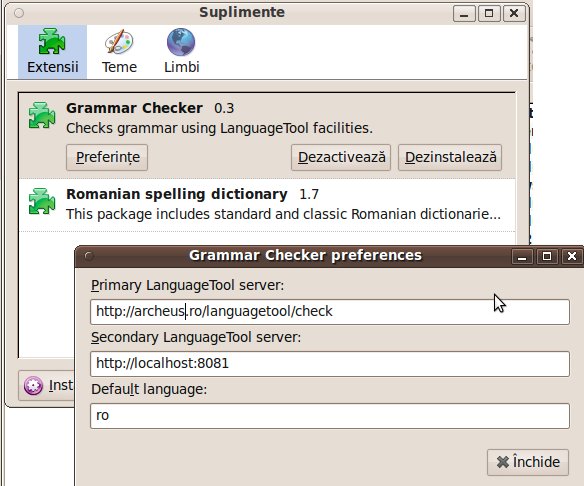The image size is (584, 486).
Task: Click the partially hidden Install button
Action: tap(47, 385)
